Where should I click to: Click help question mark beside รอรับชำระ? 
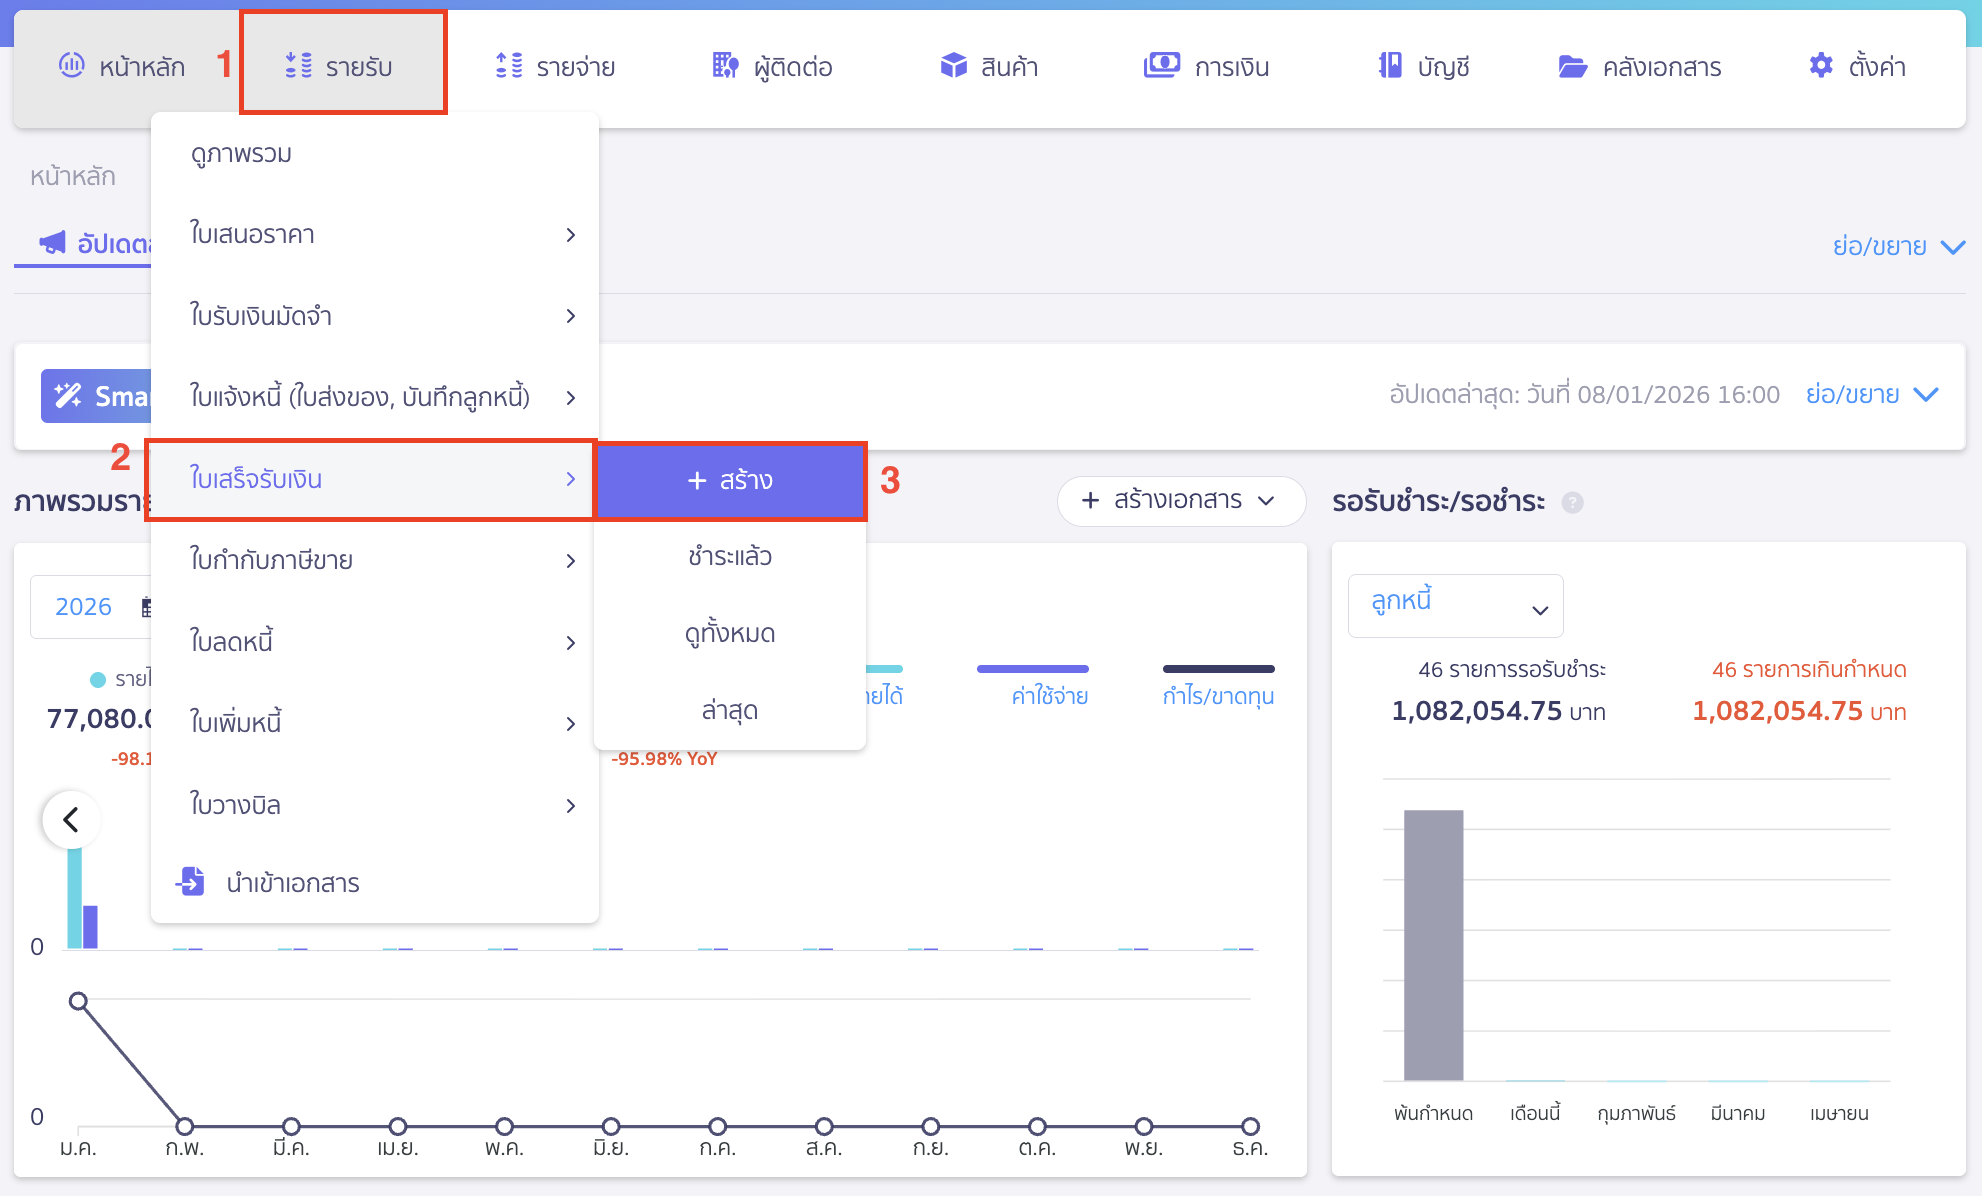[1572, 502]
